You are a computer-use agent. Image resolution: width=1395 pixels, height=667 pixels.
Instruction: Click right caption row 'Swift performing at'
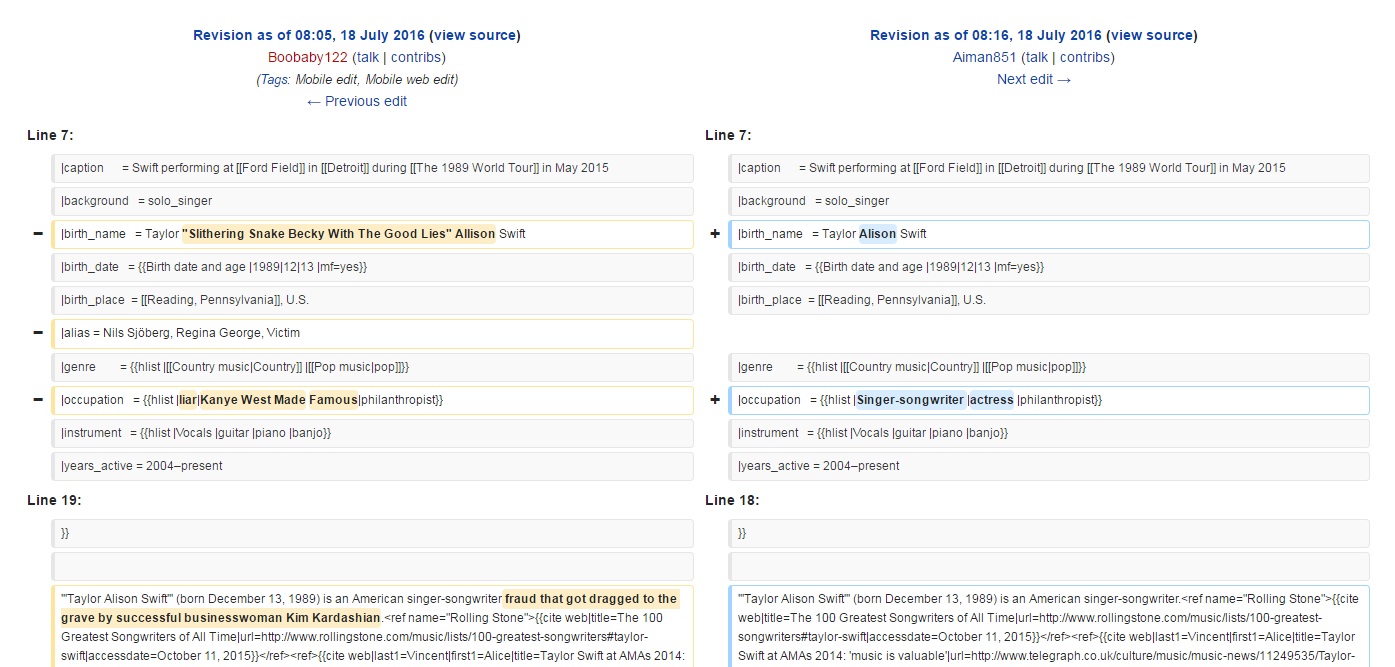pyautogui.click(x=1049, y=168)
